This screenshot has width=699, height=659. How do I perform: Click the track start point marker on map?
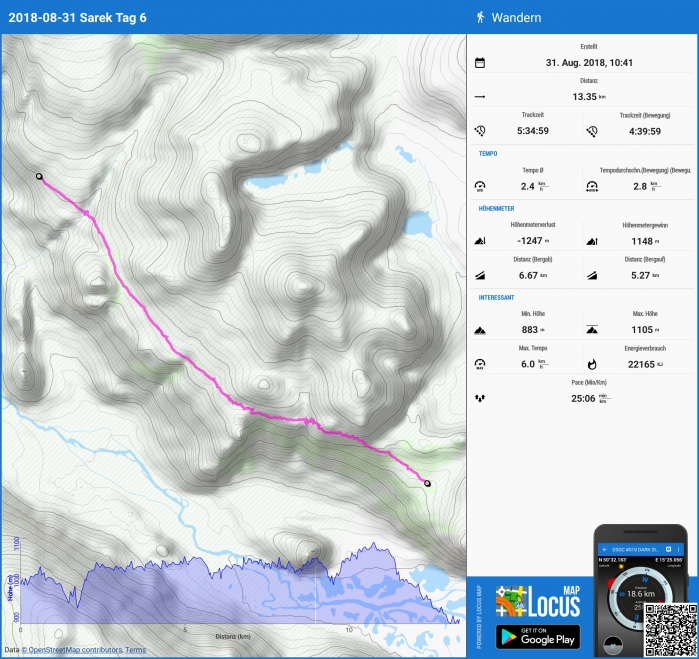39,177
